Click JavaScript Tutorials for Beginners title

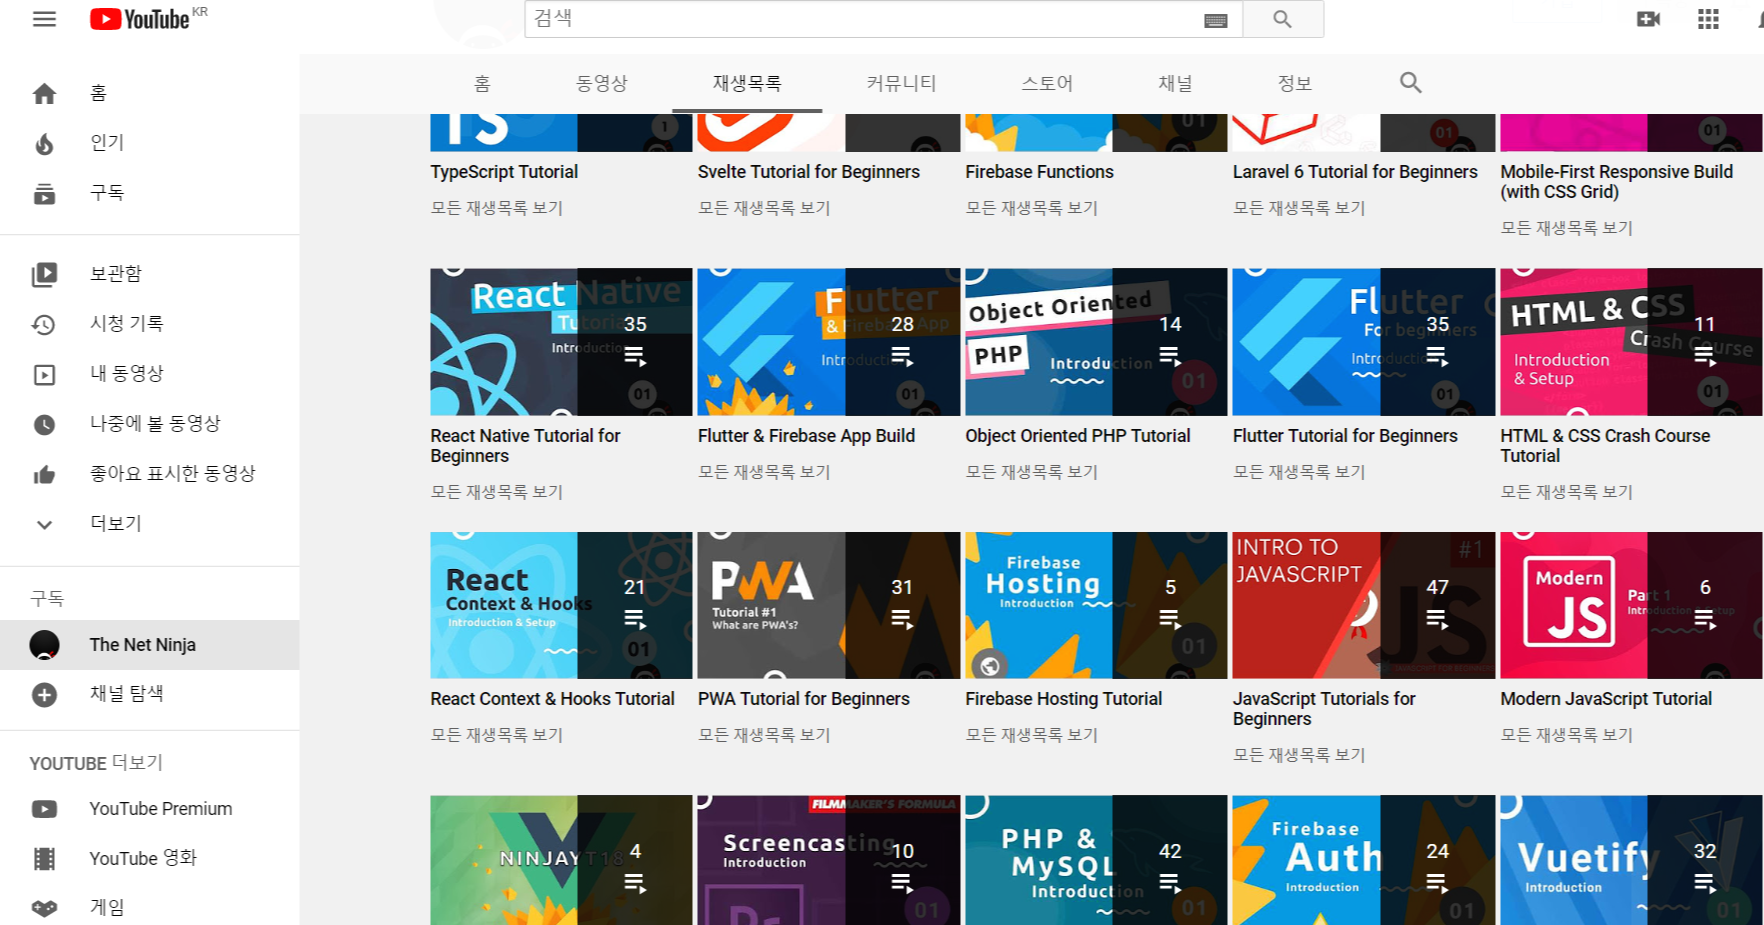pos(1324,709)
